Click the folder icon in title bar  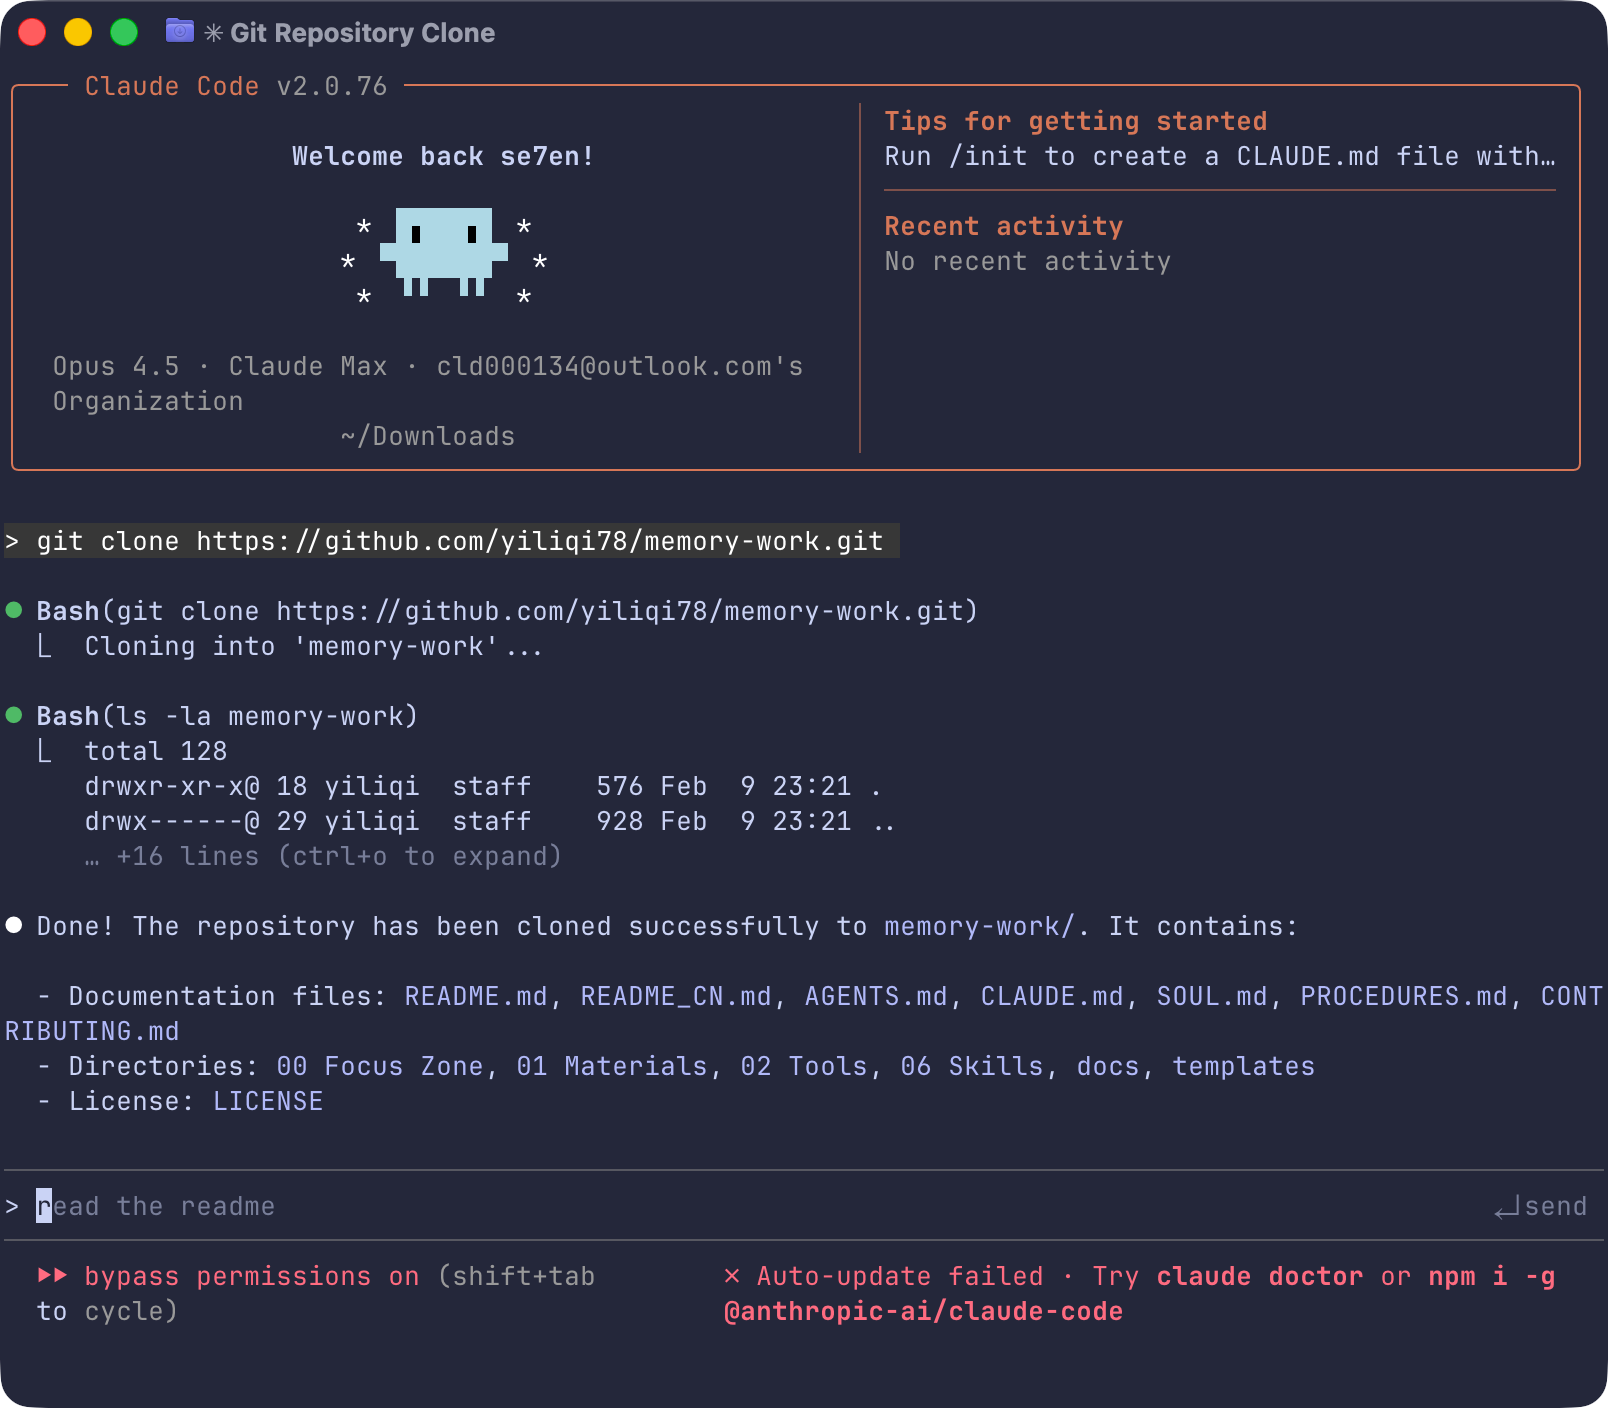179,31
